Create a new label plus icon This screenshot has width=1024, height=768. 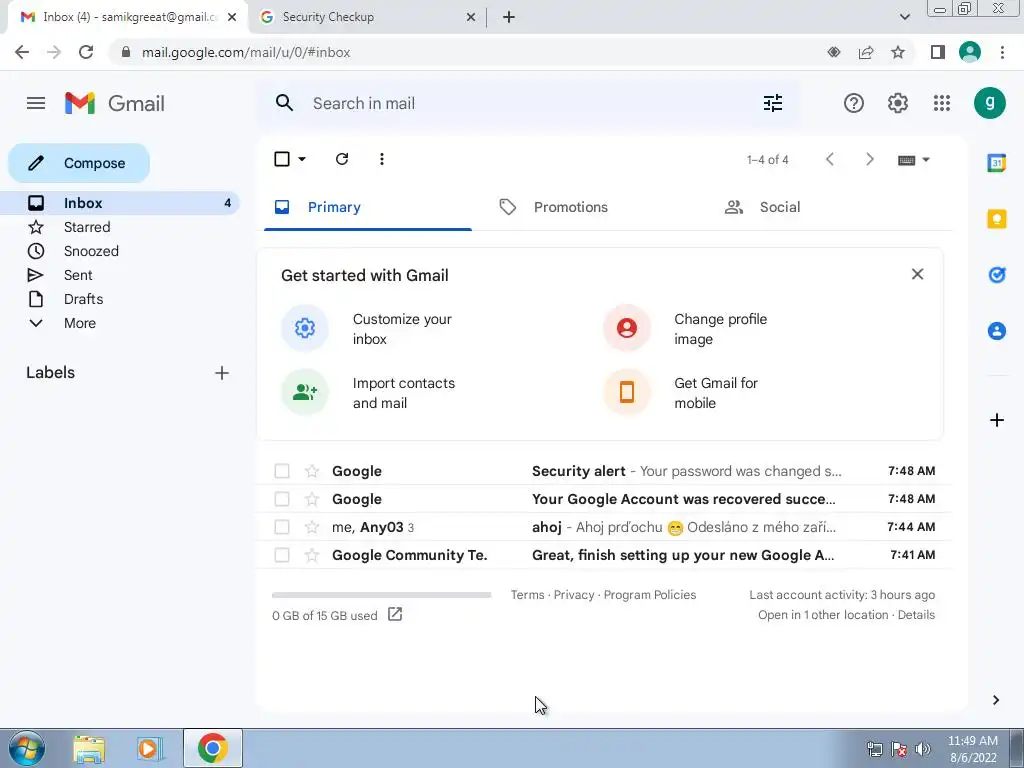click(x=222, y=373)
